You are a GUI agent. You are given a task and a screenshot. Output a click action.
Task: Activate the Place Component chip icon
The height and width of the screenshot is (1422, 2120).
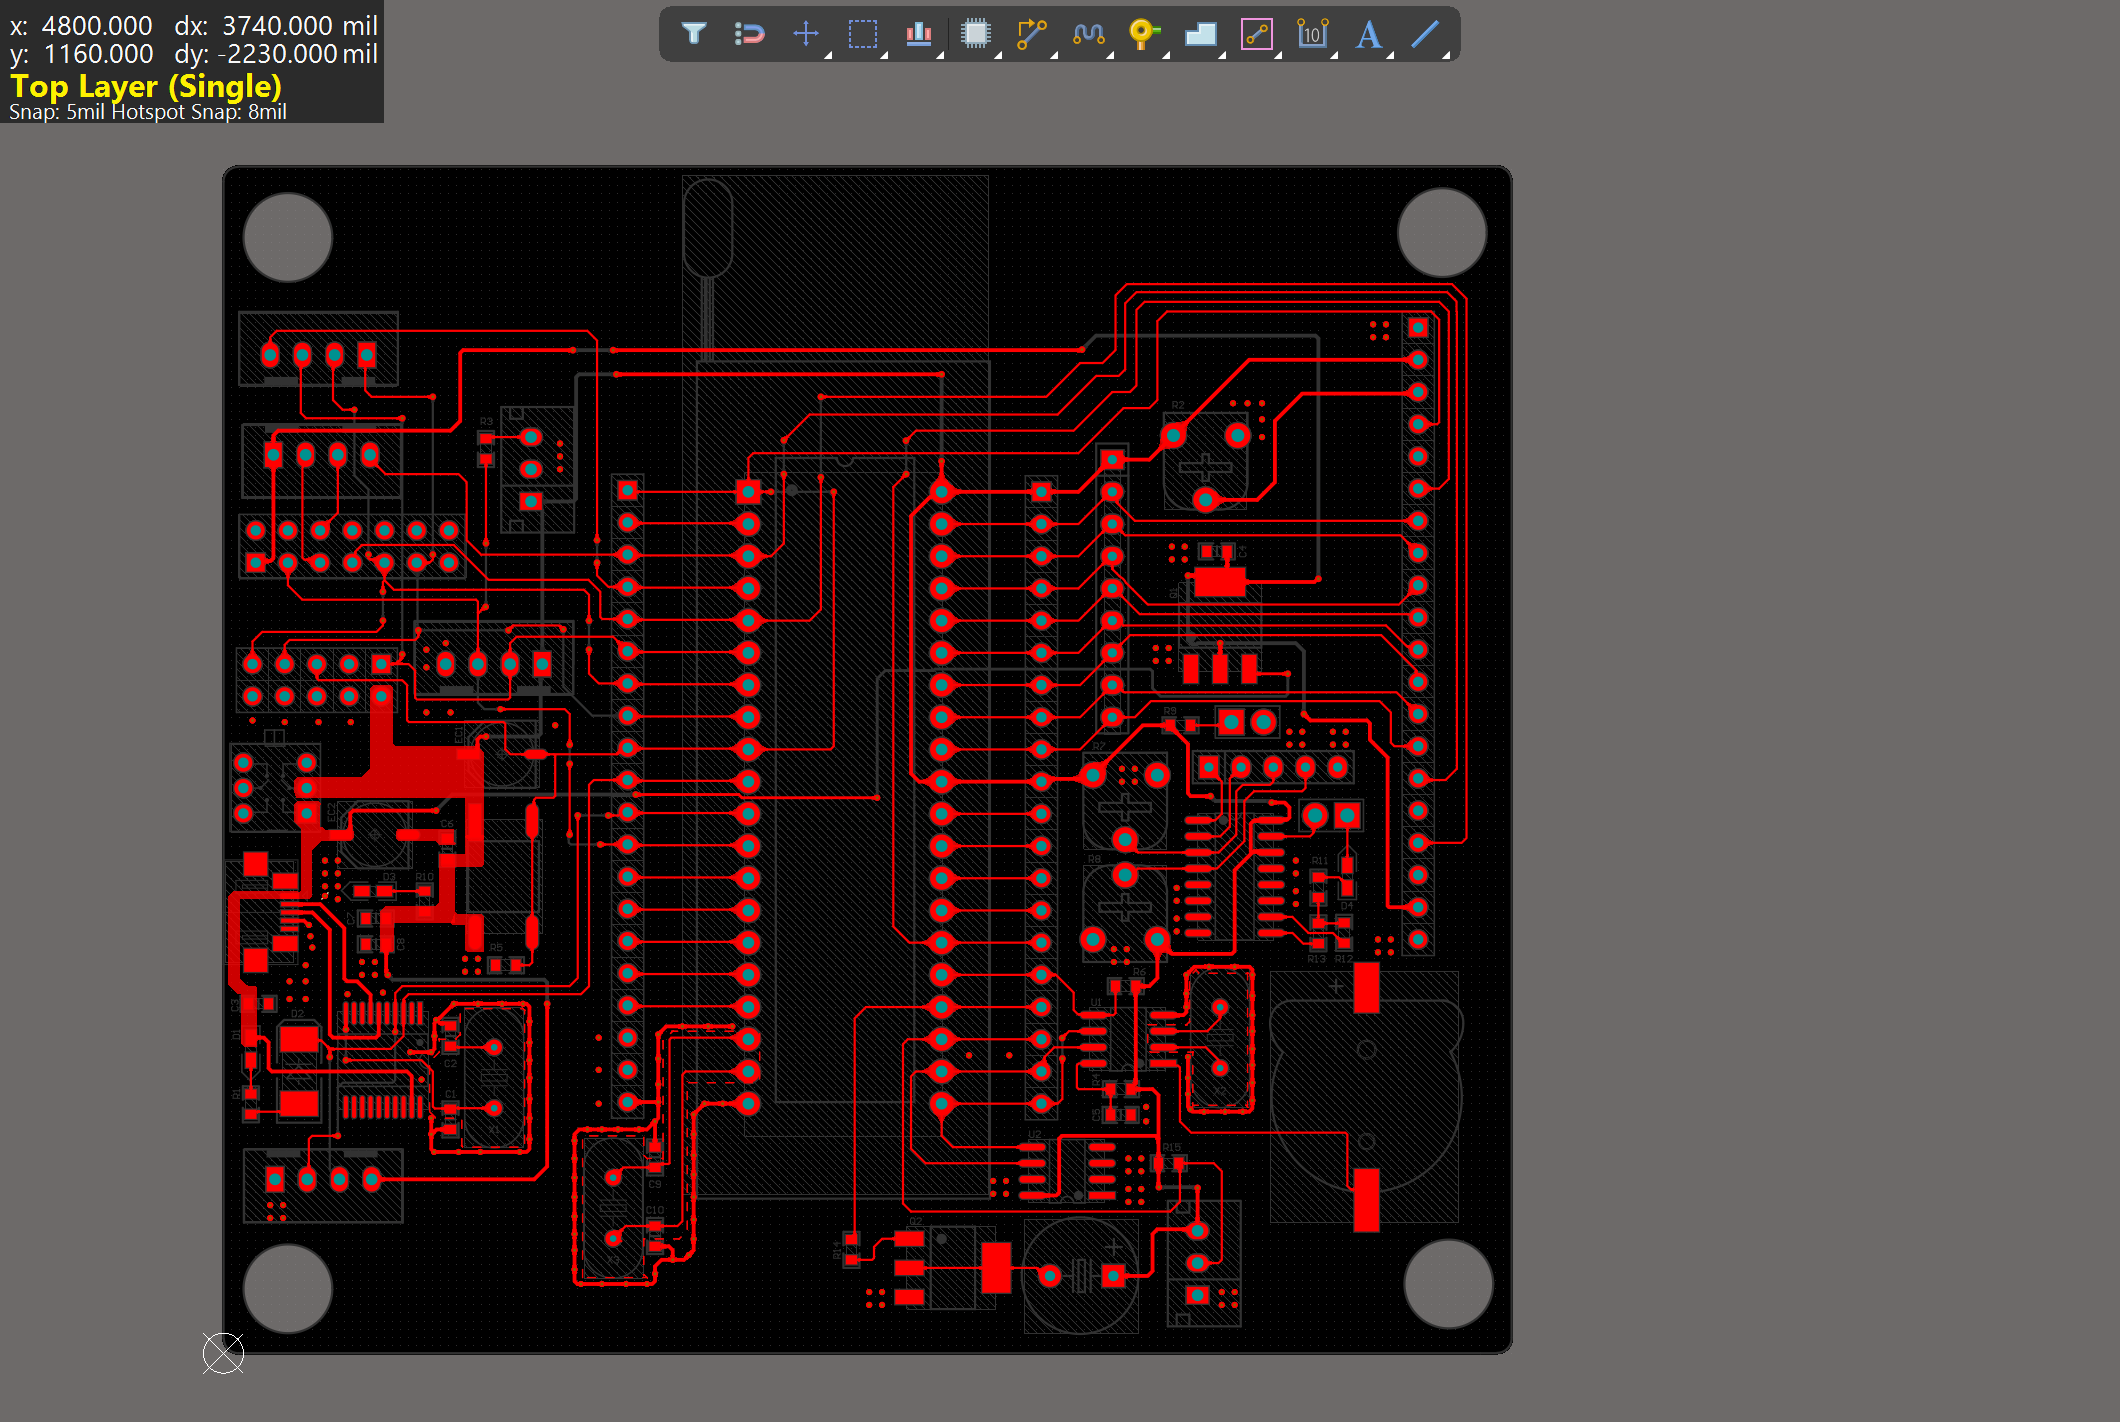click(x=975, y=34)
